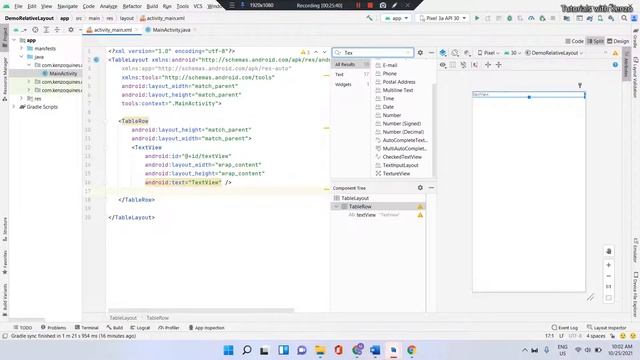
Task: Open the Event Log
Action: (x=565, y=328)
